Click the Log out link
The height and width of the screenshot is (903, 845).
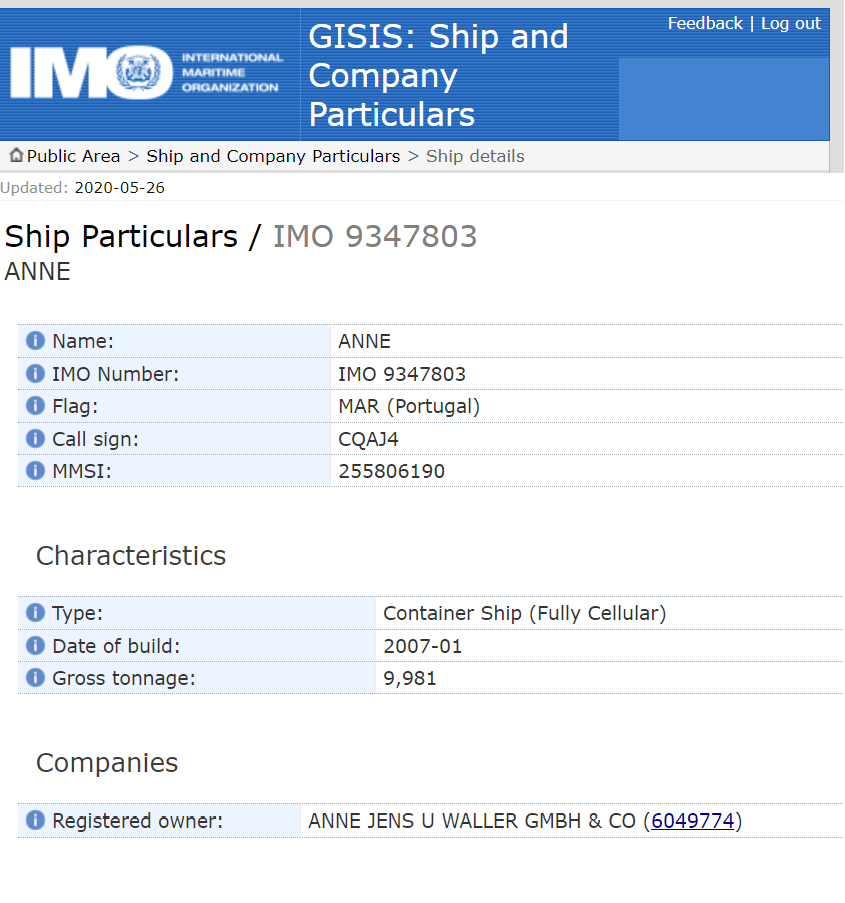pyautogui.click(x=791, y=23)
